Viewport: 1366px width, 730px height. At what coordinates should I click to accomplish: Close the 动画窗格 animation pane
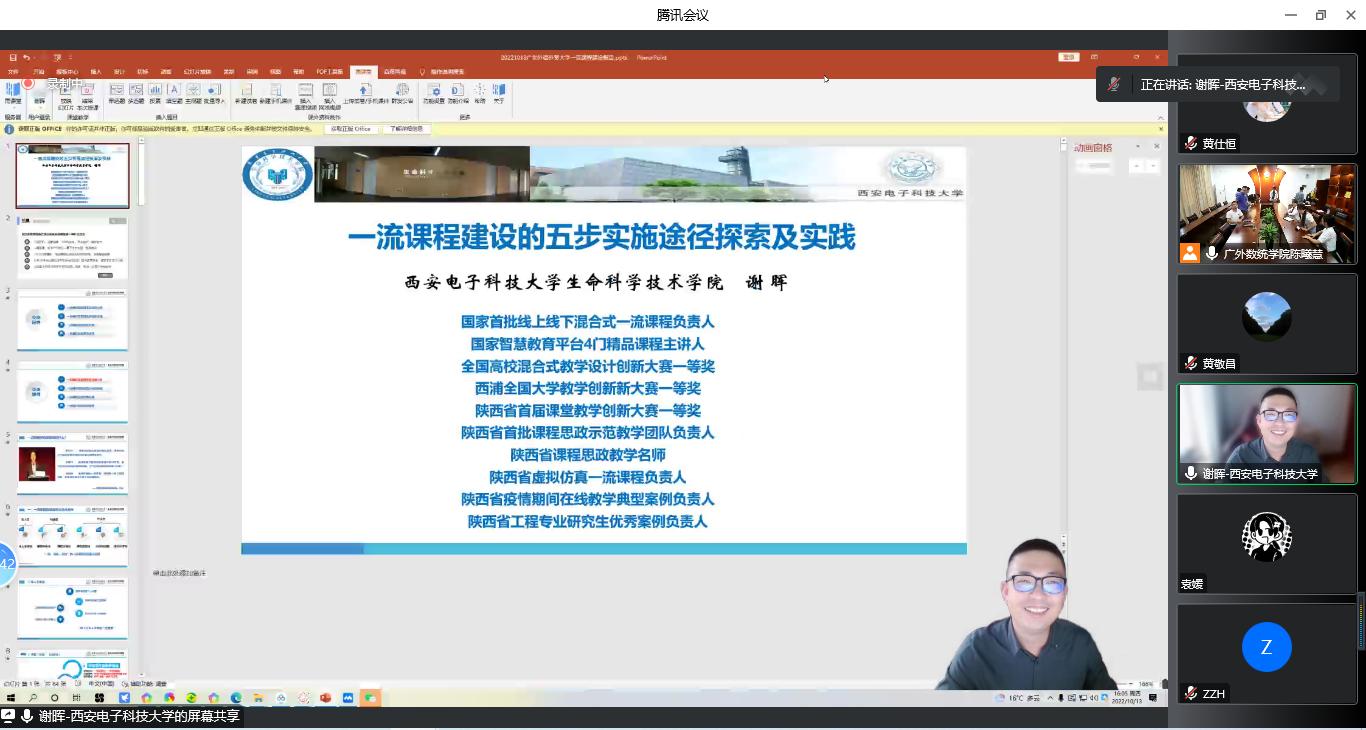(1157, 147)
